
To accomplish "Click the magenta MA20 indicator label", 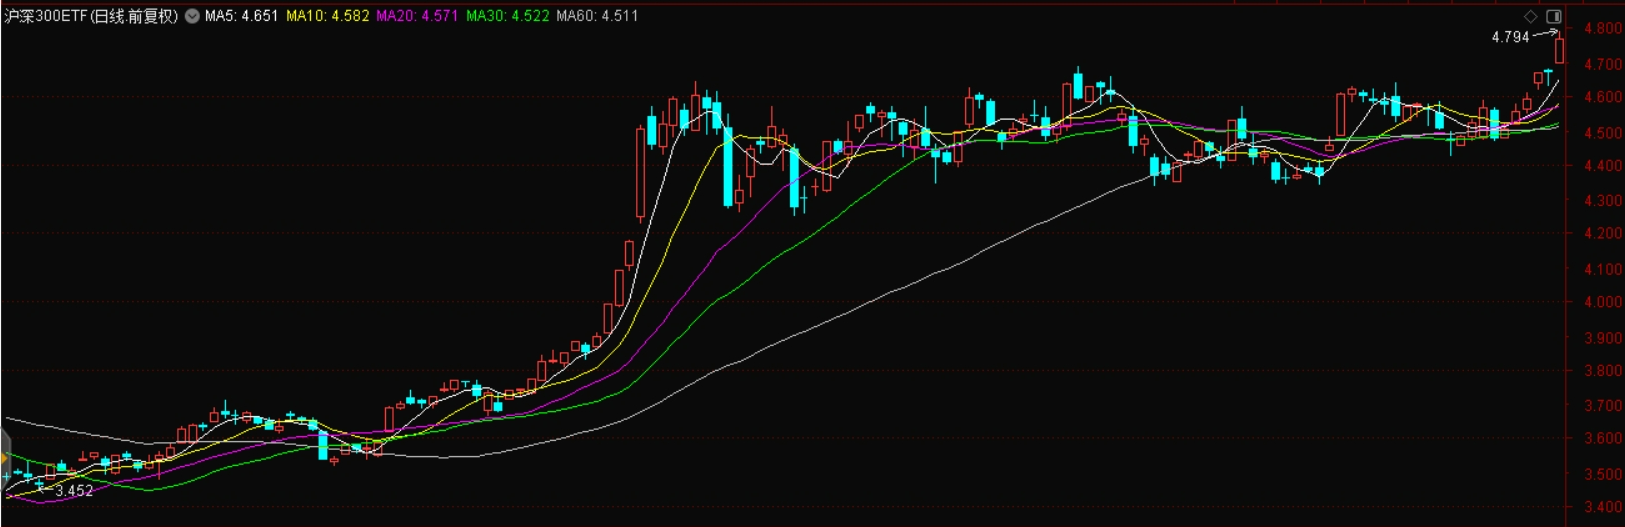I will (417, 16).
